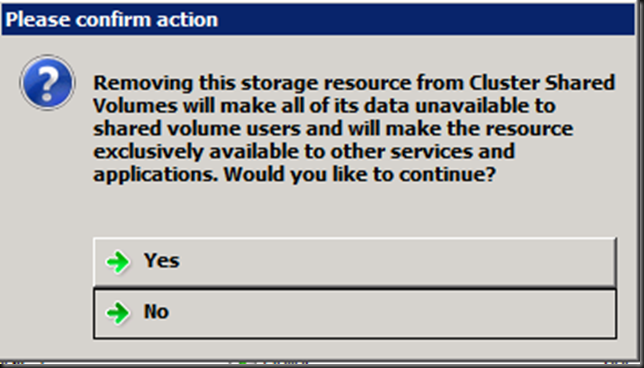Click the word "applications." in the message
The image size is (644, 368).
tap(156, 174)
